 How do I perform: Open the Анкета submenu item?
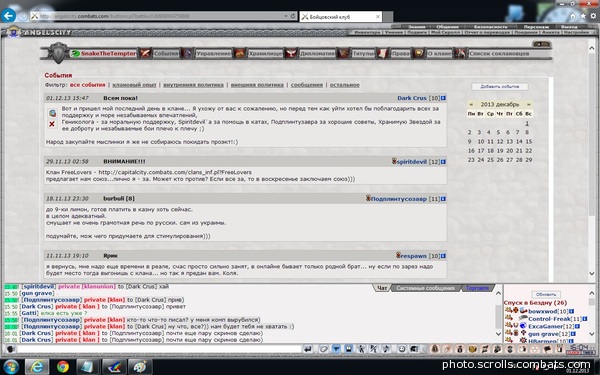point(550,33)
